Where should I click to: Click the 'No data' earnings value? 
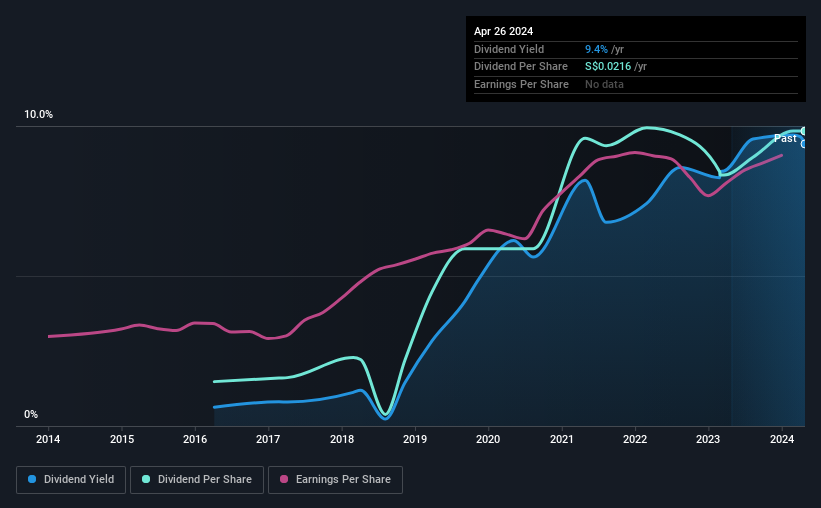(x=604, y=84)
